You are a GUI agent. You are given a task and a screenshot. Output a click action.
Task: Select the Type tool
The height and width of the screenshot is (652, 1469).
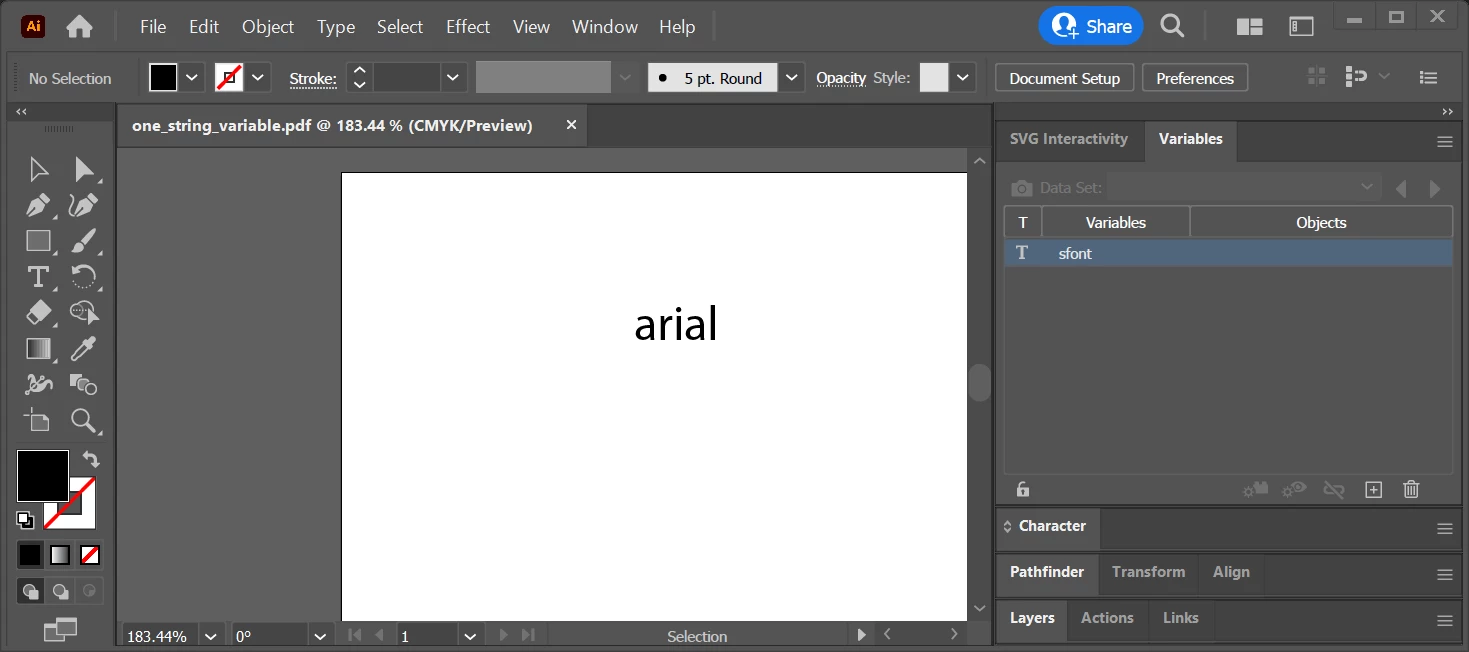tap(38, 277)
